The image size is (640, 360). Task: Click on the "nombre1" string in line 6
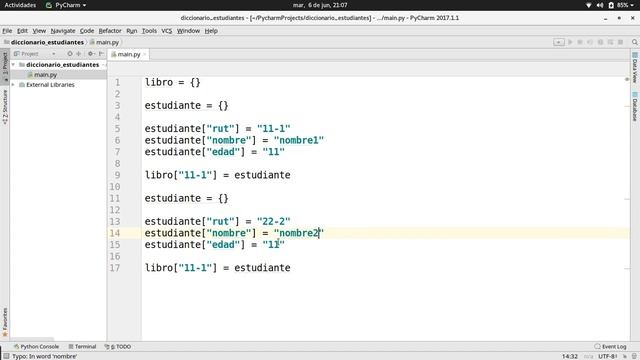click(x=299, y=140)
